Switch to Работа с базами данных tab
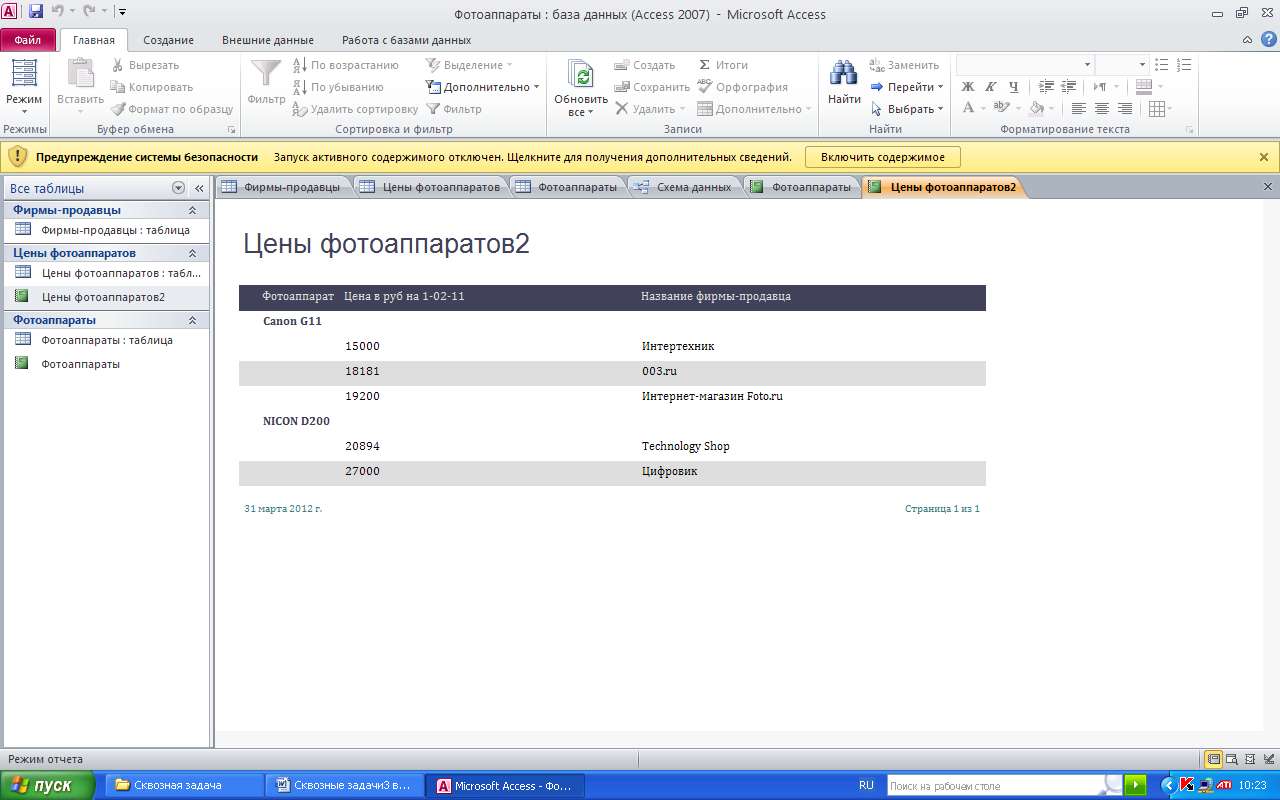 [x=406, y=40]
